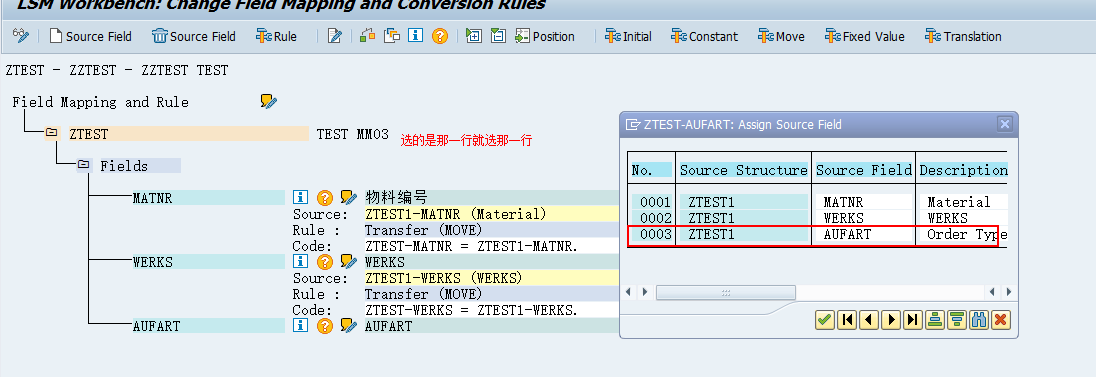Select the AUFART field in the tree
This screenshot has width=1096, height=377.
tap(208, 326)
